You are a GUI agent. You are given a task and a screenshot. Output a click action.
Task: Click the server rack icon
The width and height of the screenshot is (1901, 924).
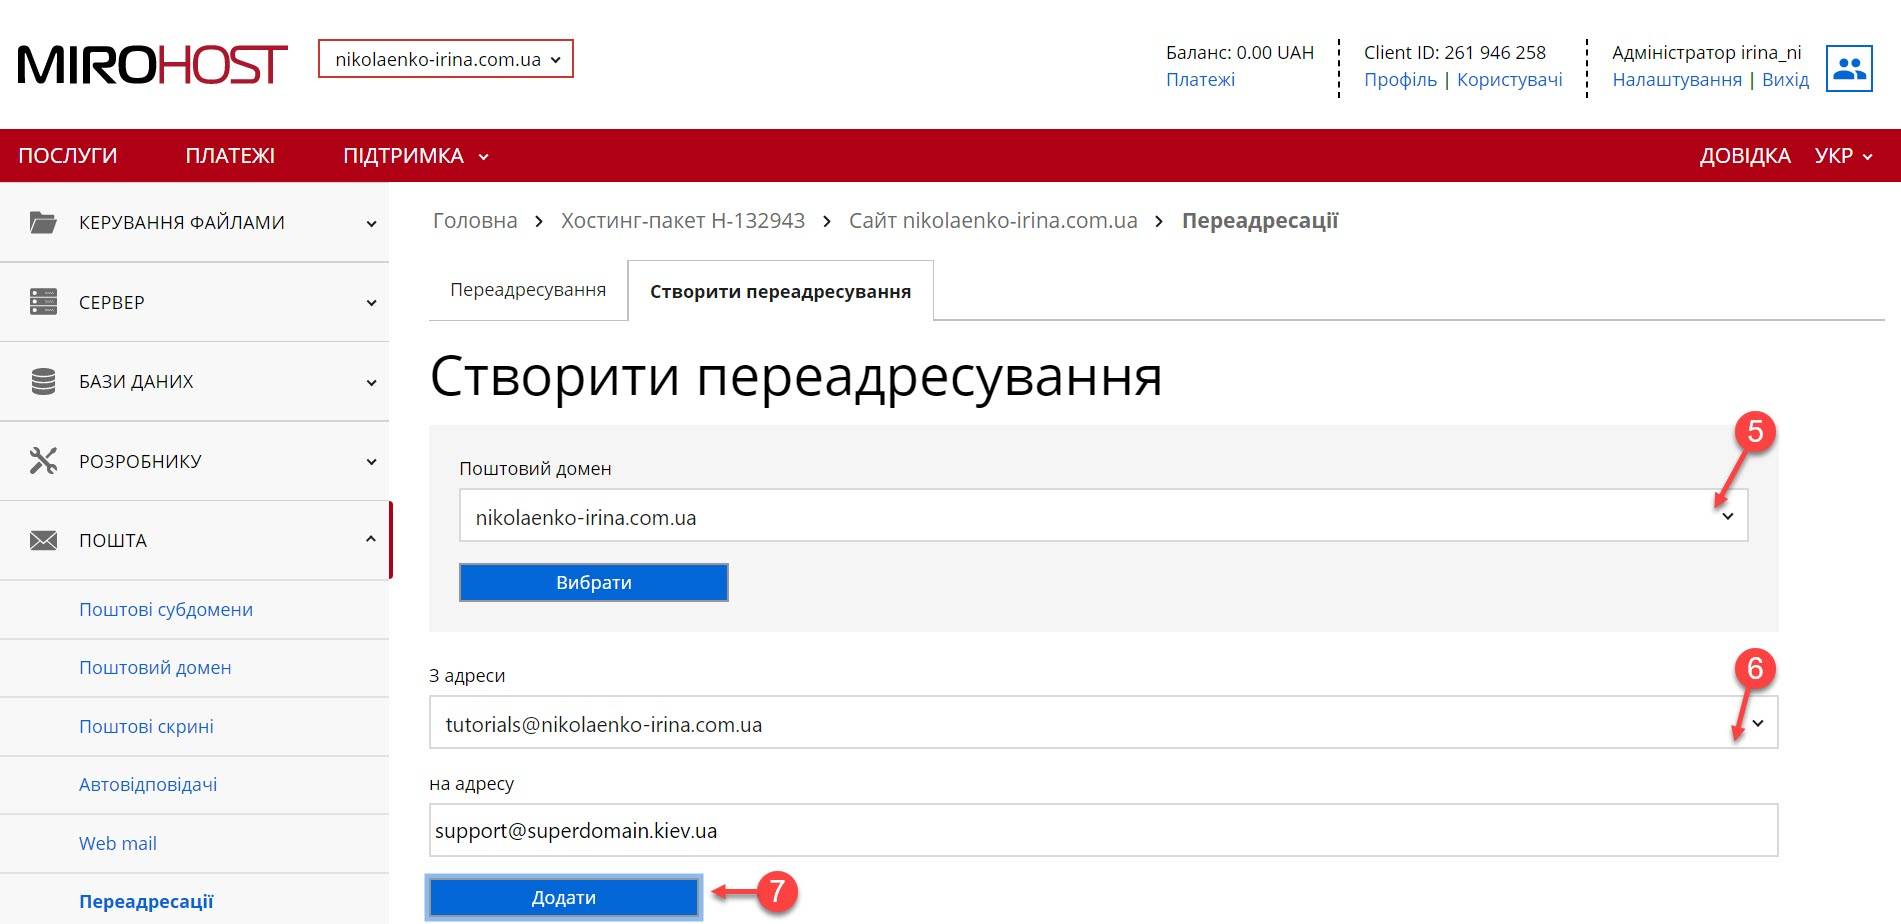click(43, 302)
